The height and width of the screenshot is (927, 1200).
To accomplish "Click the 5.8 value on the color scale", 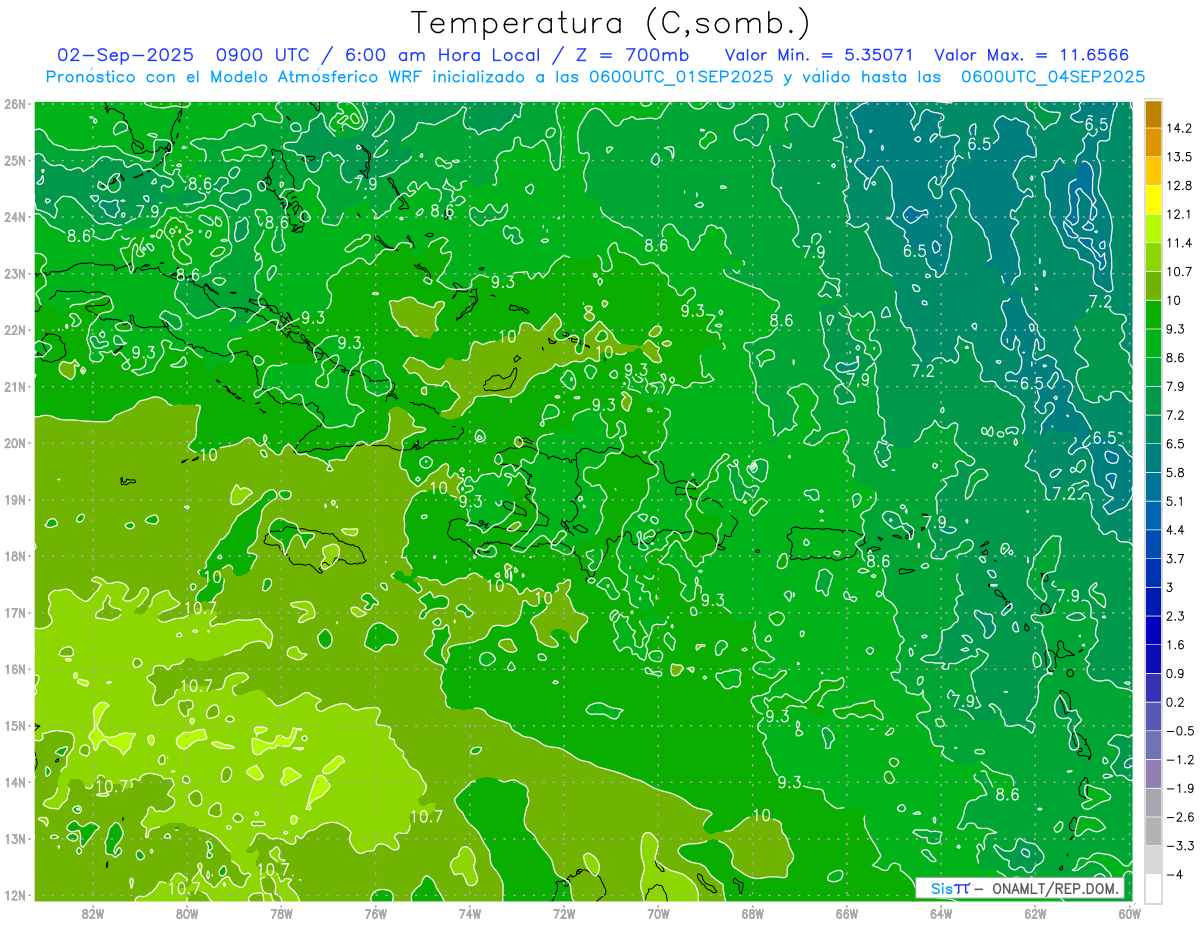I will (x=1176, y=472).
